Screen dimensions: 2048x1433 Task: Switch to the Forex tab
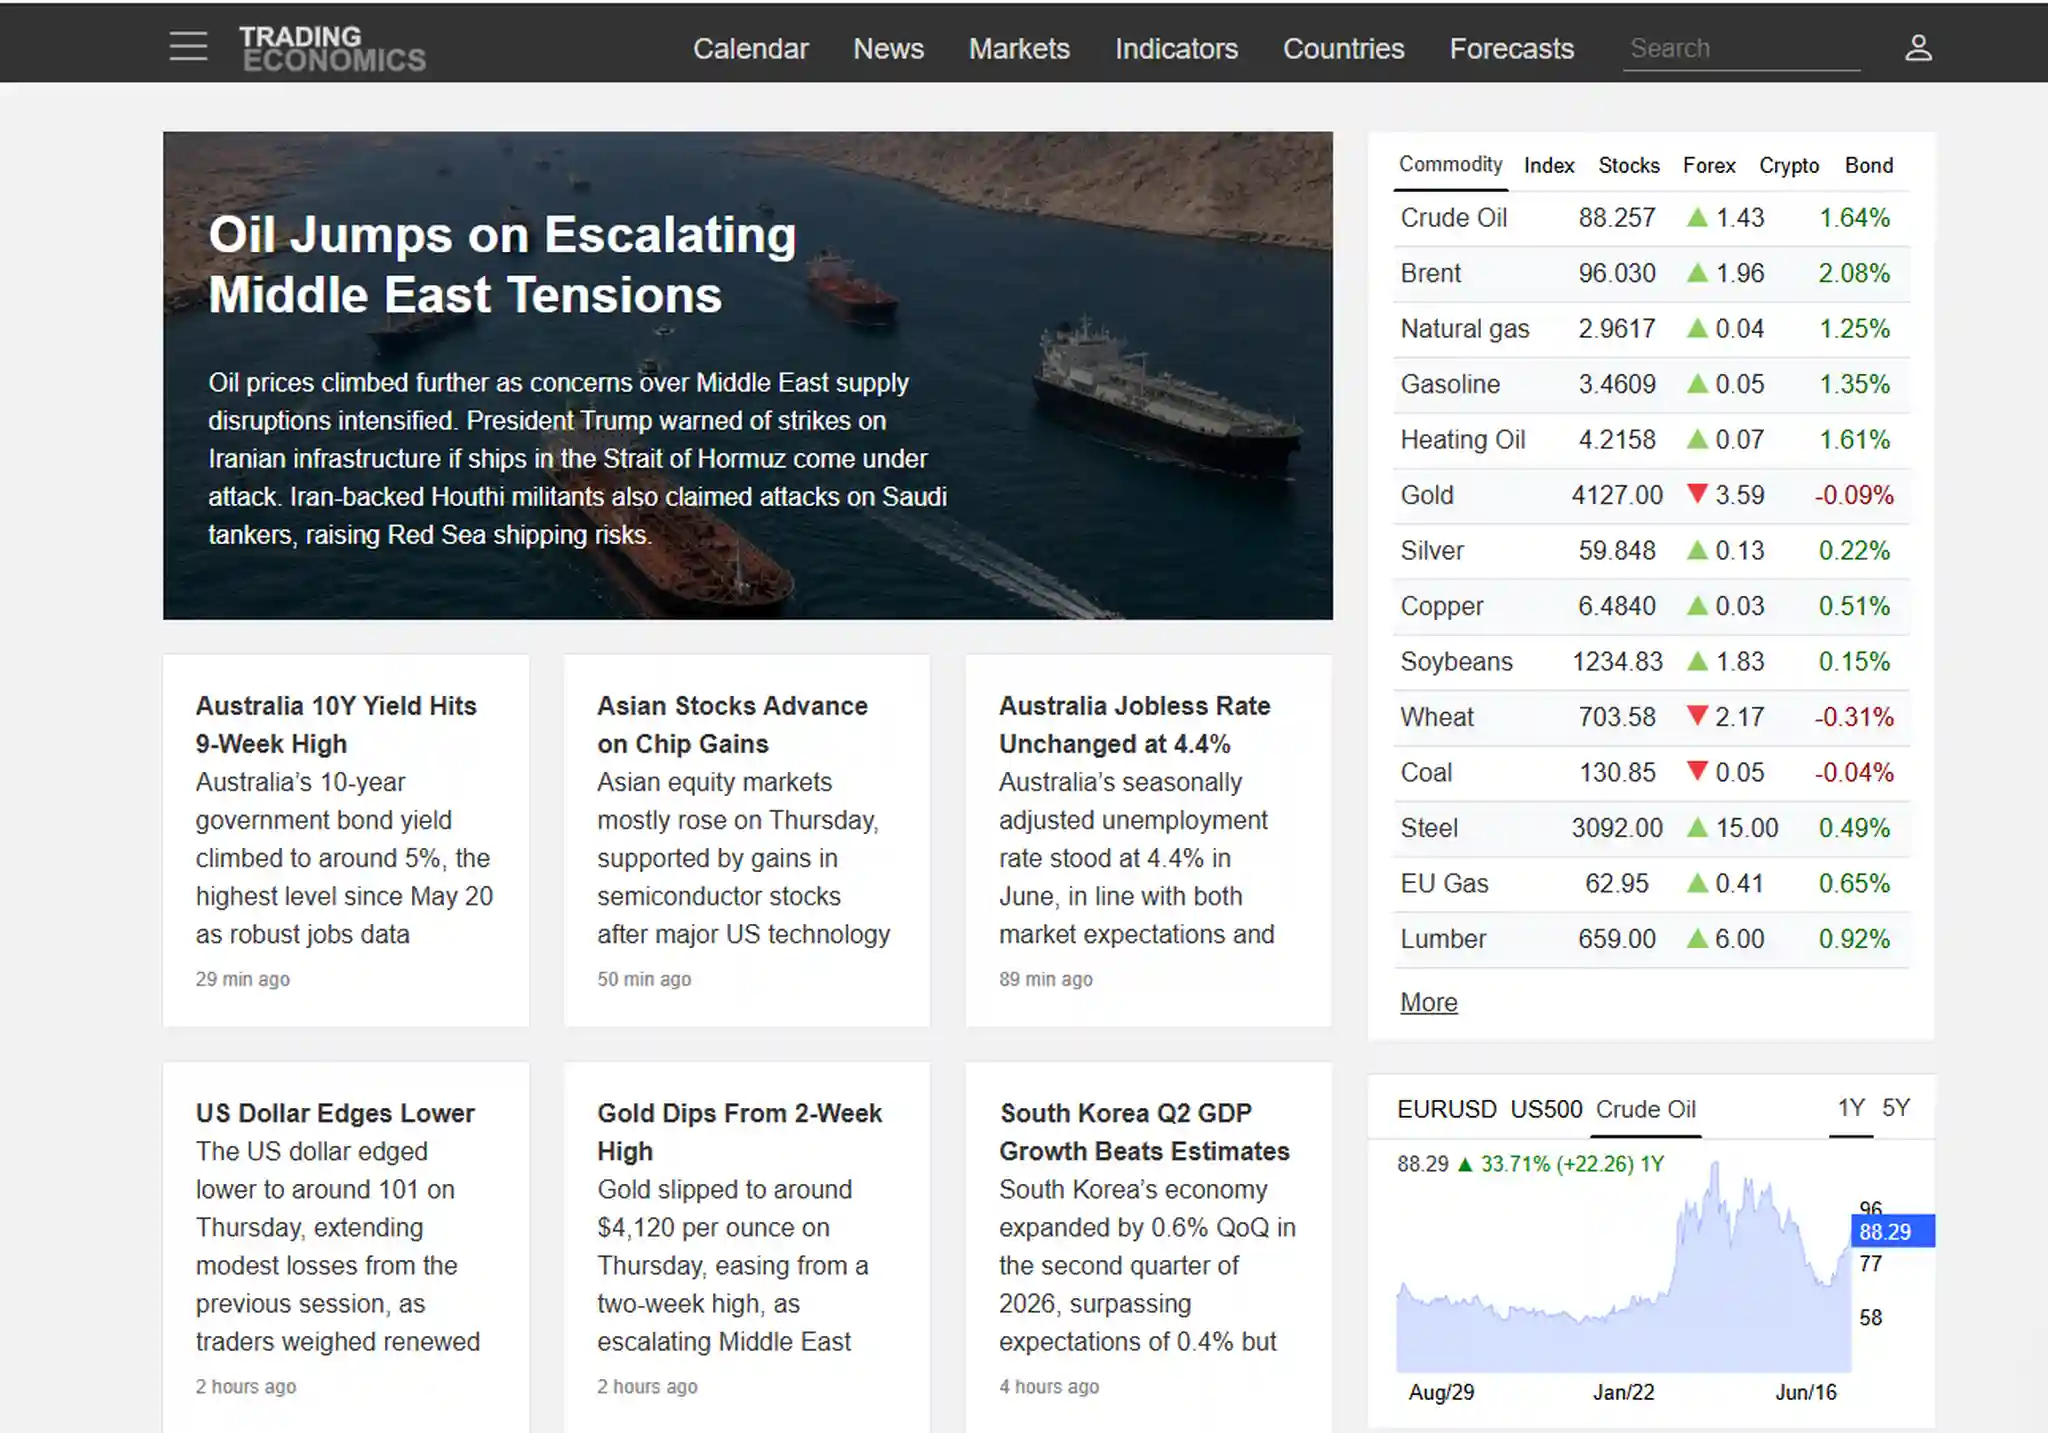click(1708, 165)
